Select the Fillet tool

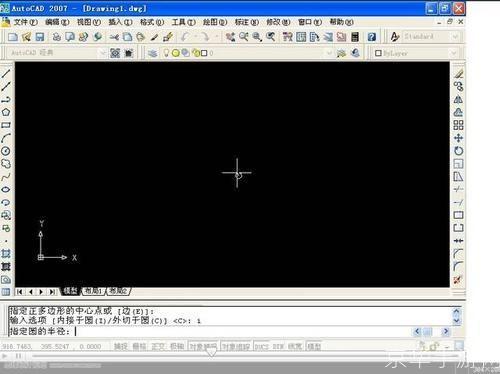click(x=459, y=266)
